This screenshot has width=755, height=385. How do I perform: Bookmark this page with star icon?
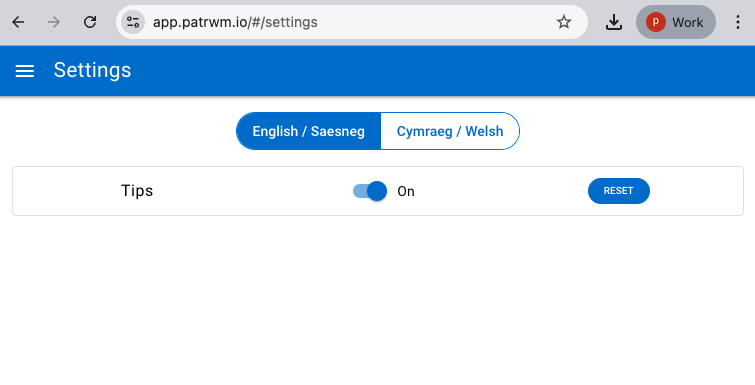(563, 22)
